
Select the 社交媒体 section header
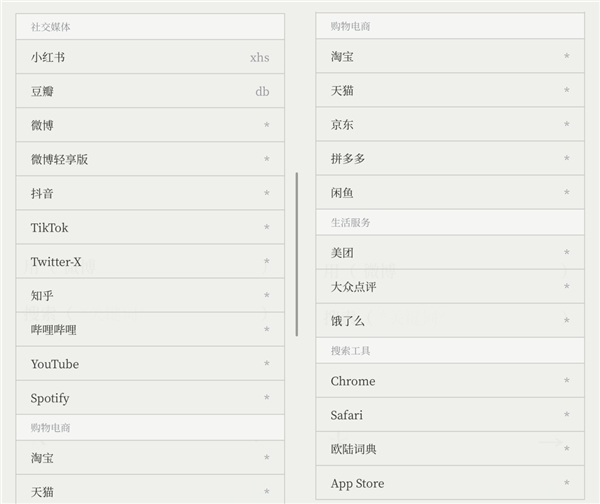point(51,27)
